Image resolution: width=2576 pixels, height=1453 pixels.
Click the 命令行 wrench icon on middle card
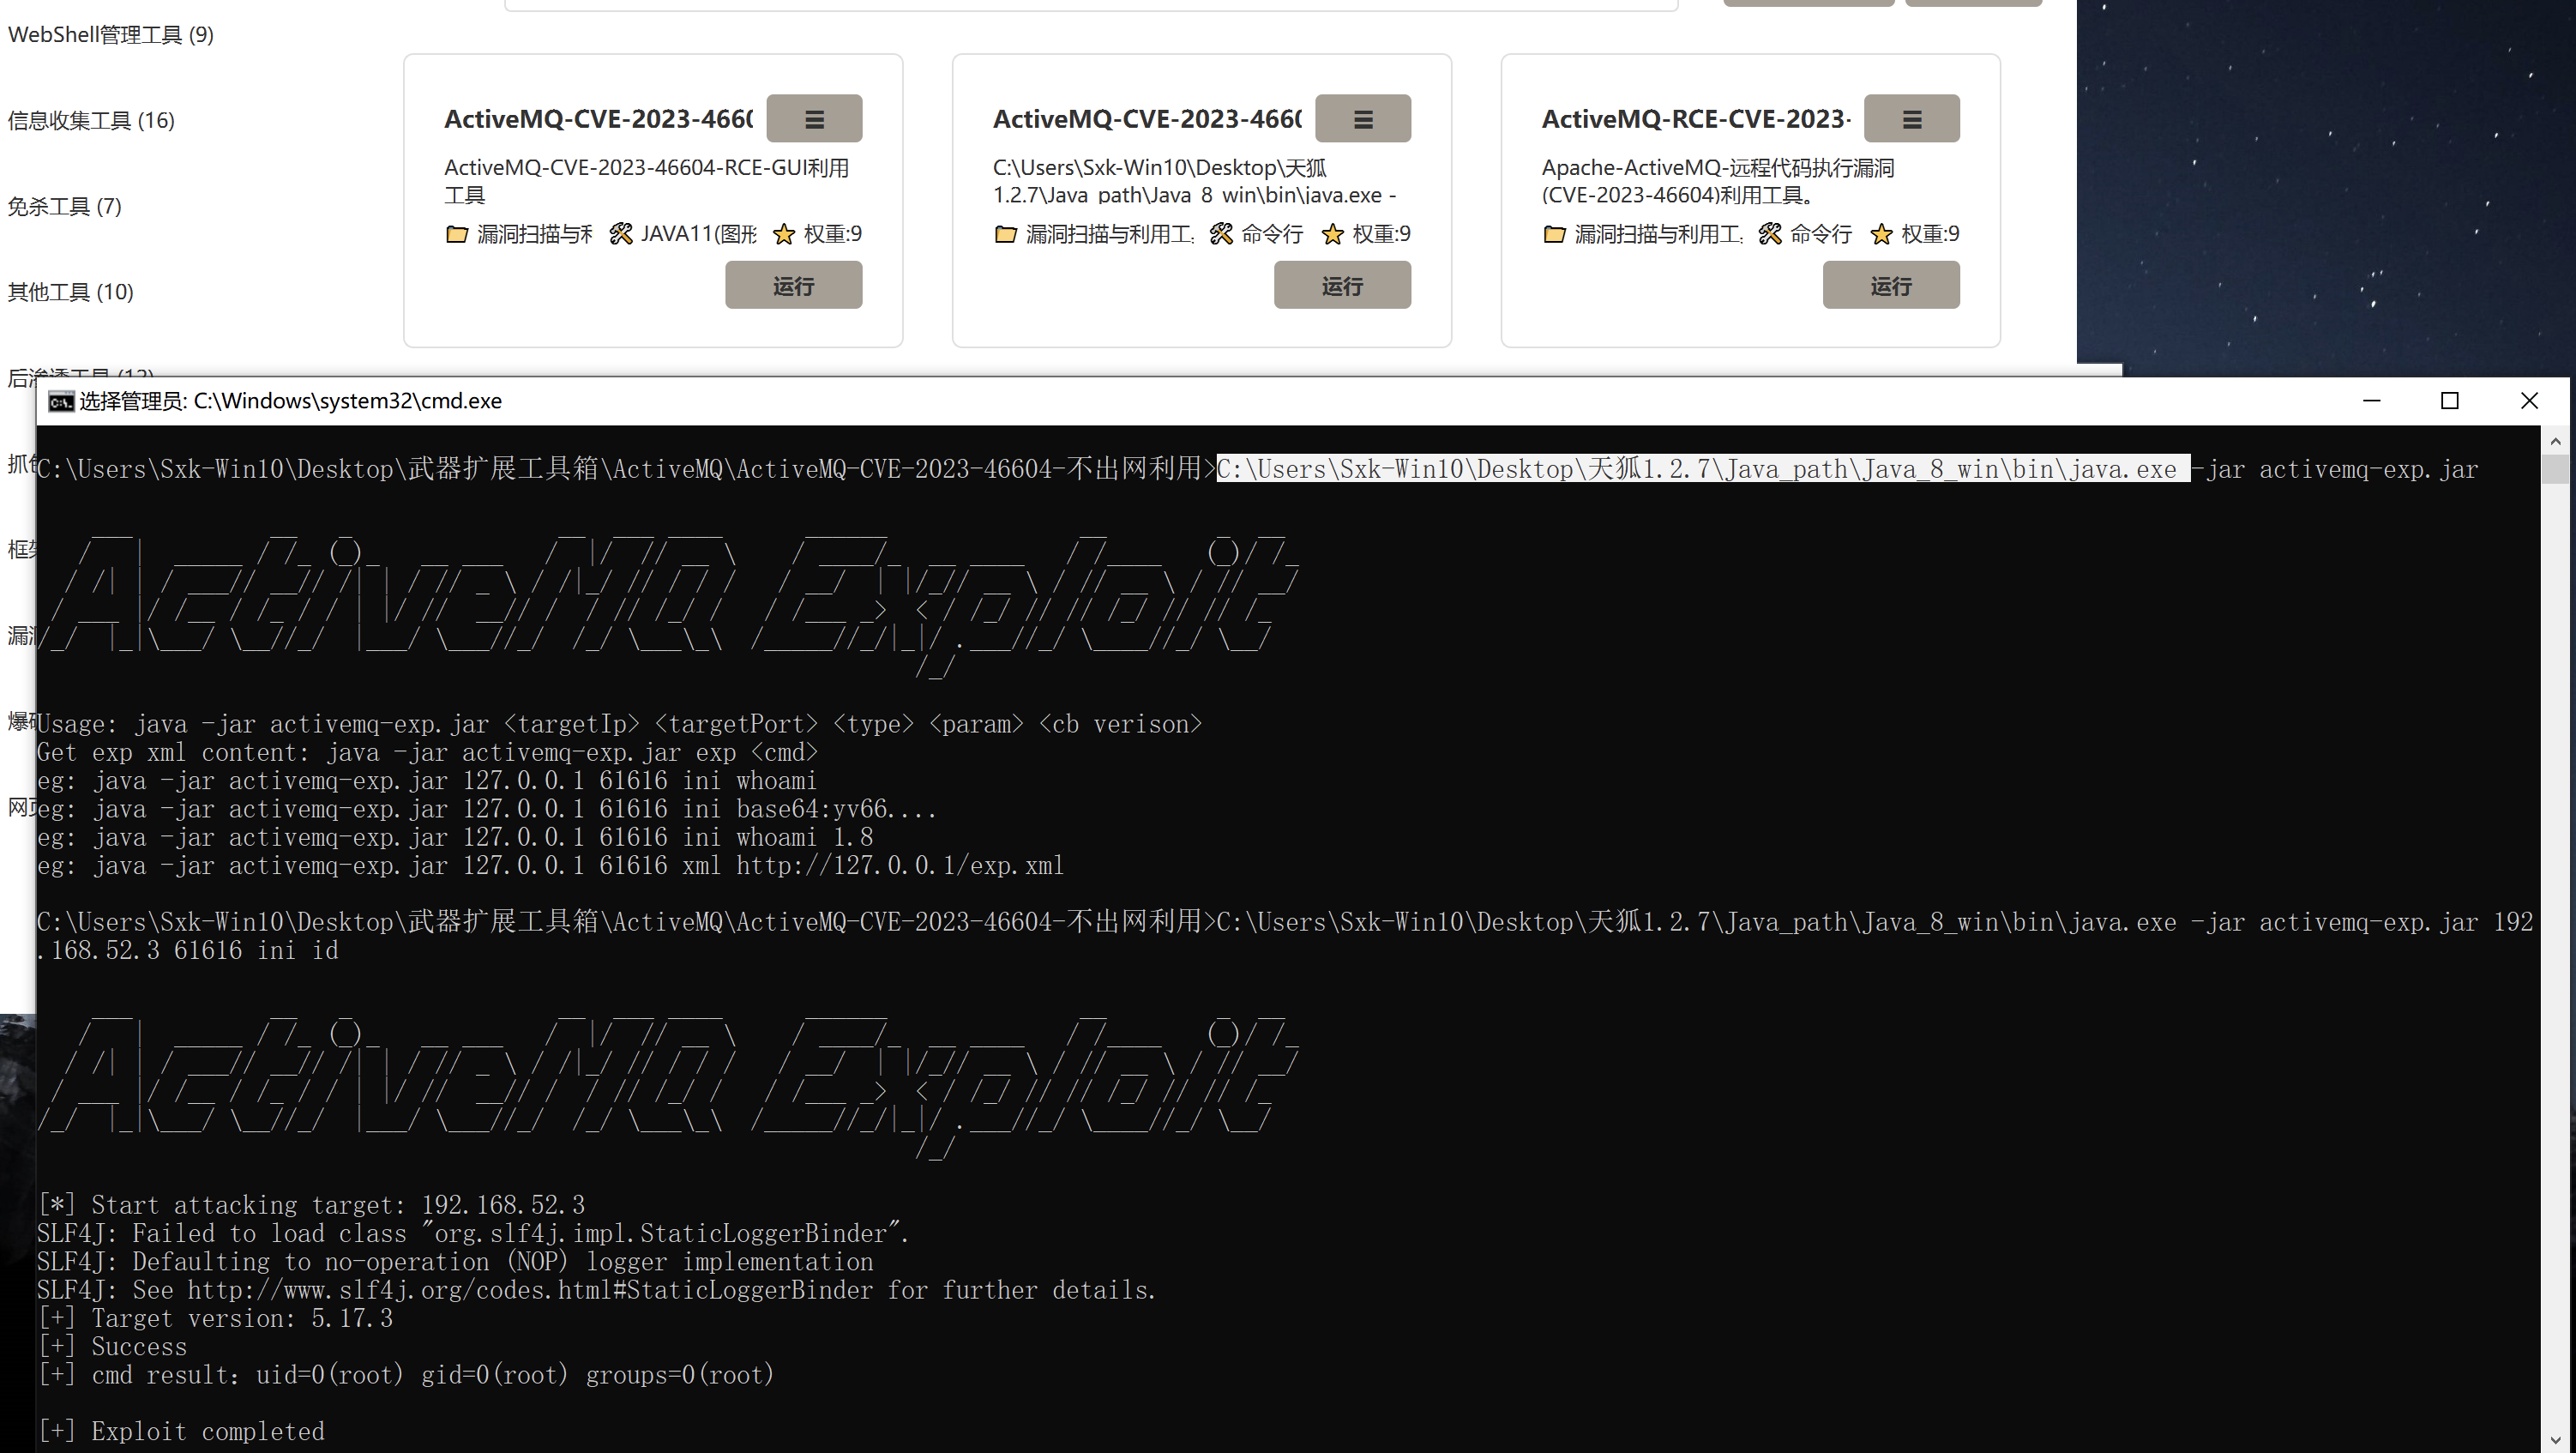point(1221,233)
